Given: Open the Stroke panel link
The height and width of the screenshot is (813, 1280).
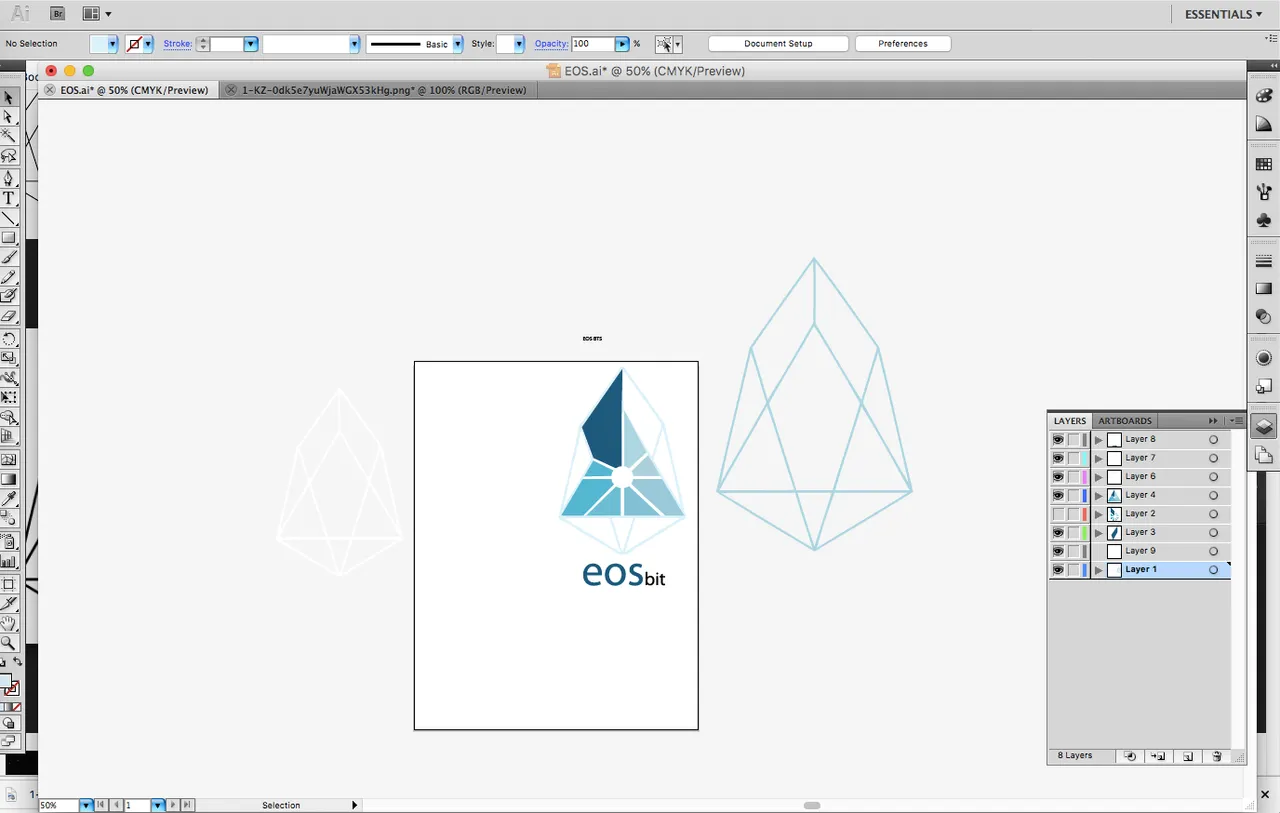Looking at the screenshot, I should (178, 44).
